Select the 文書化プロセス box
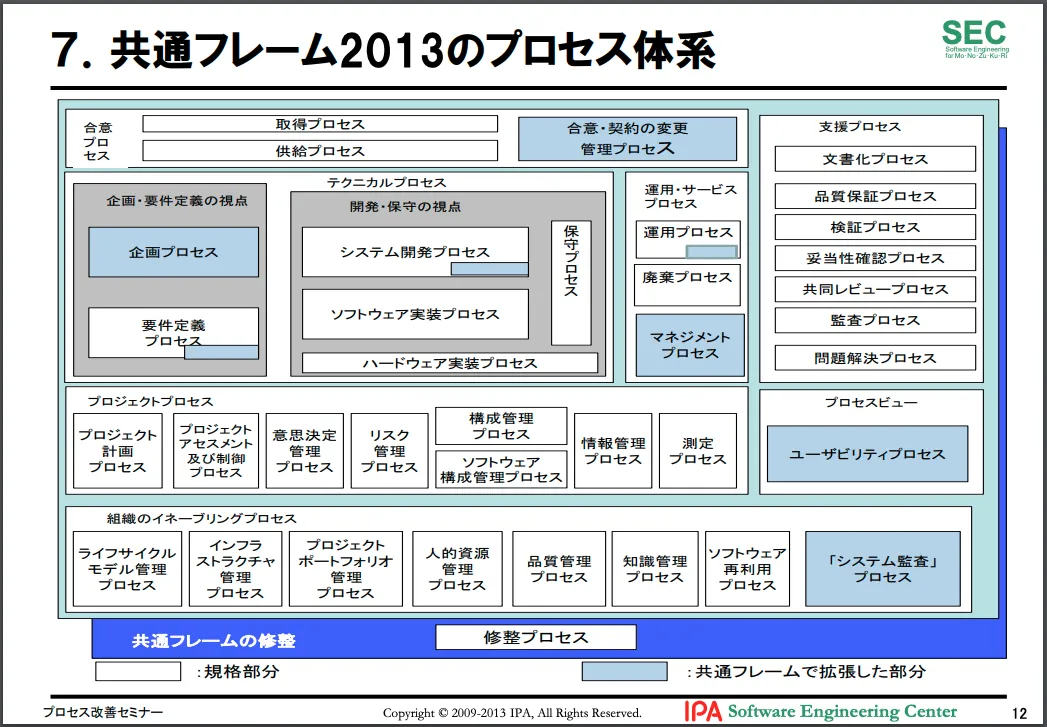Image resolution: width=1047 pixels, height=727 pixels. [875, 159]
